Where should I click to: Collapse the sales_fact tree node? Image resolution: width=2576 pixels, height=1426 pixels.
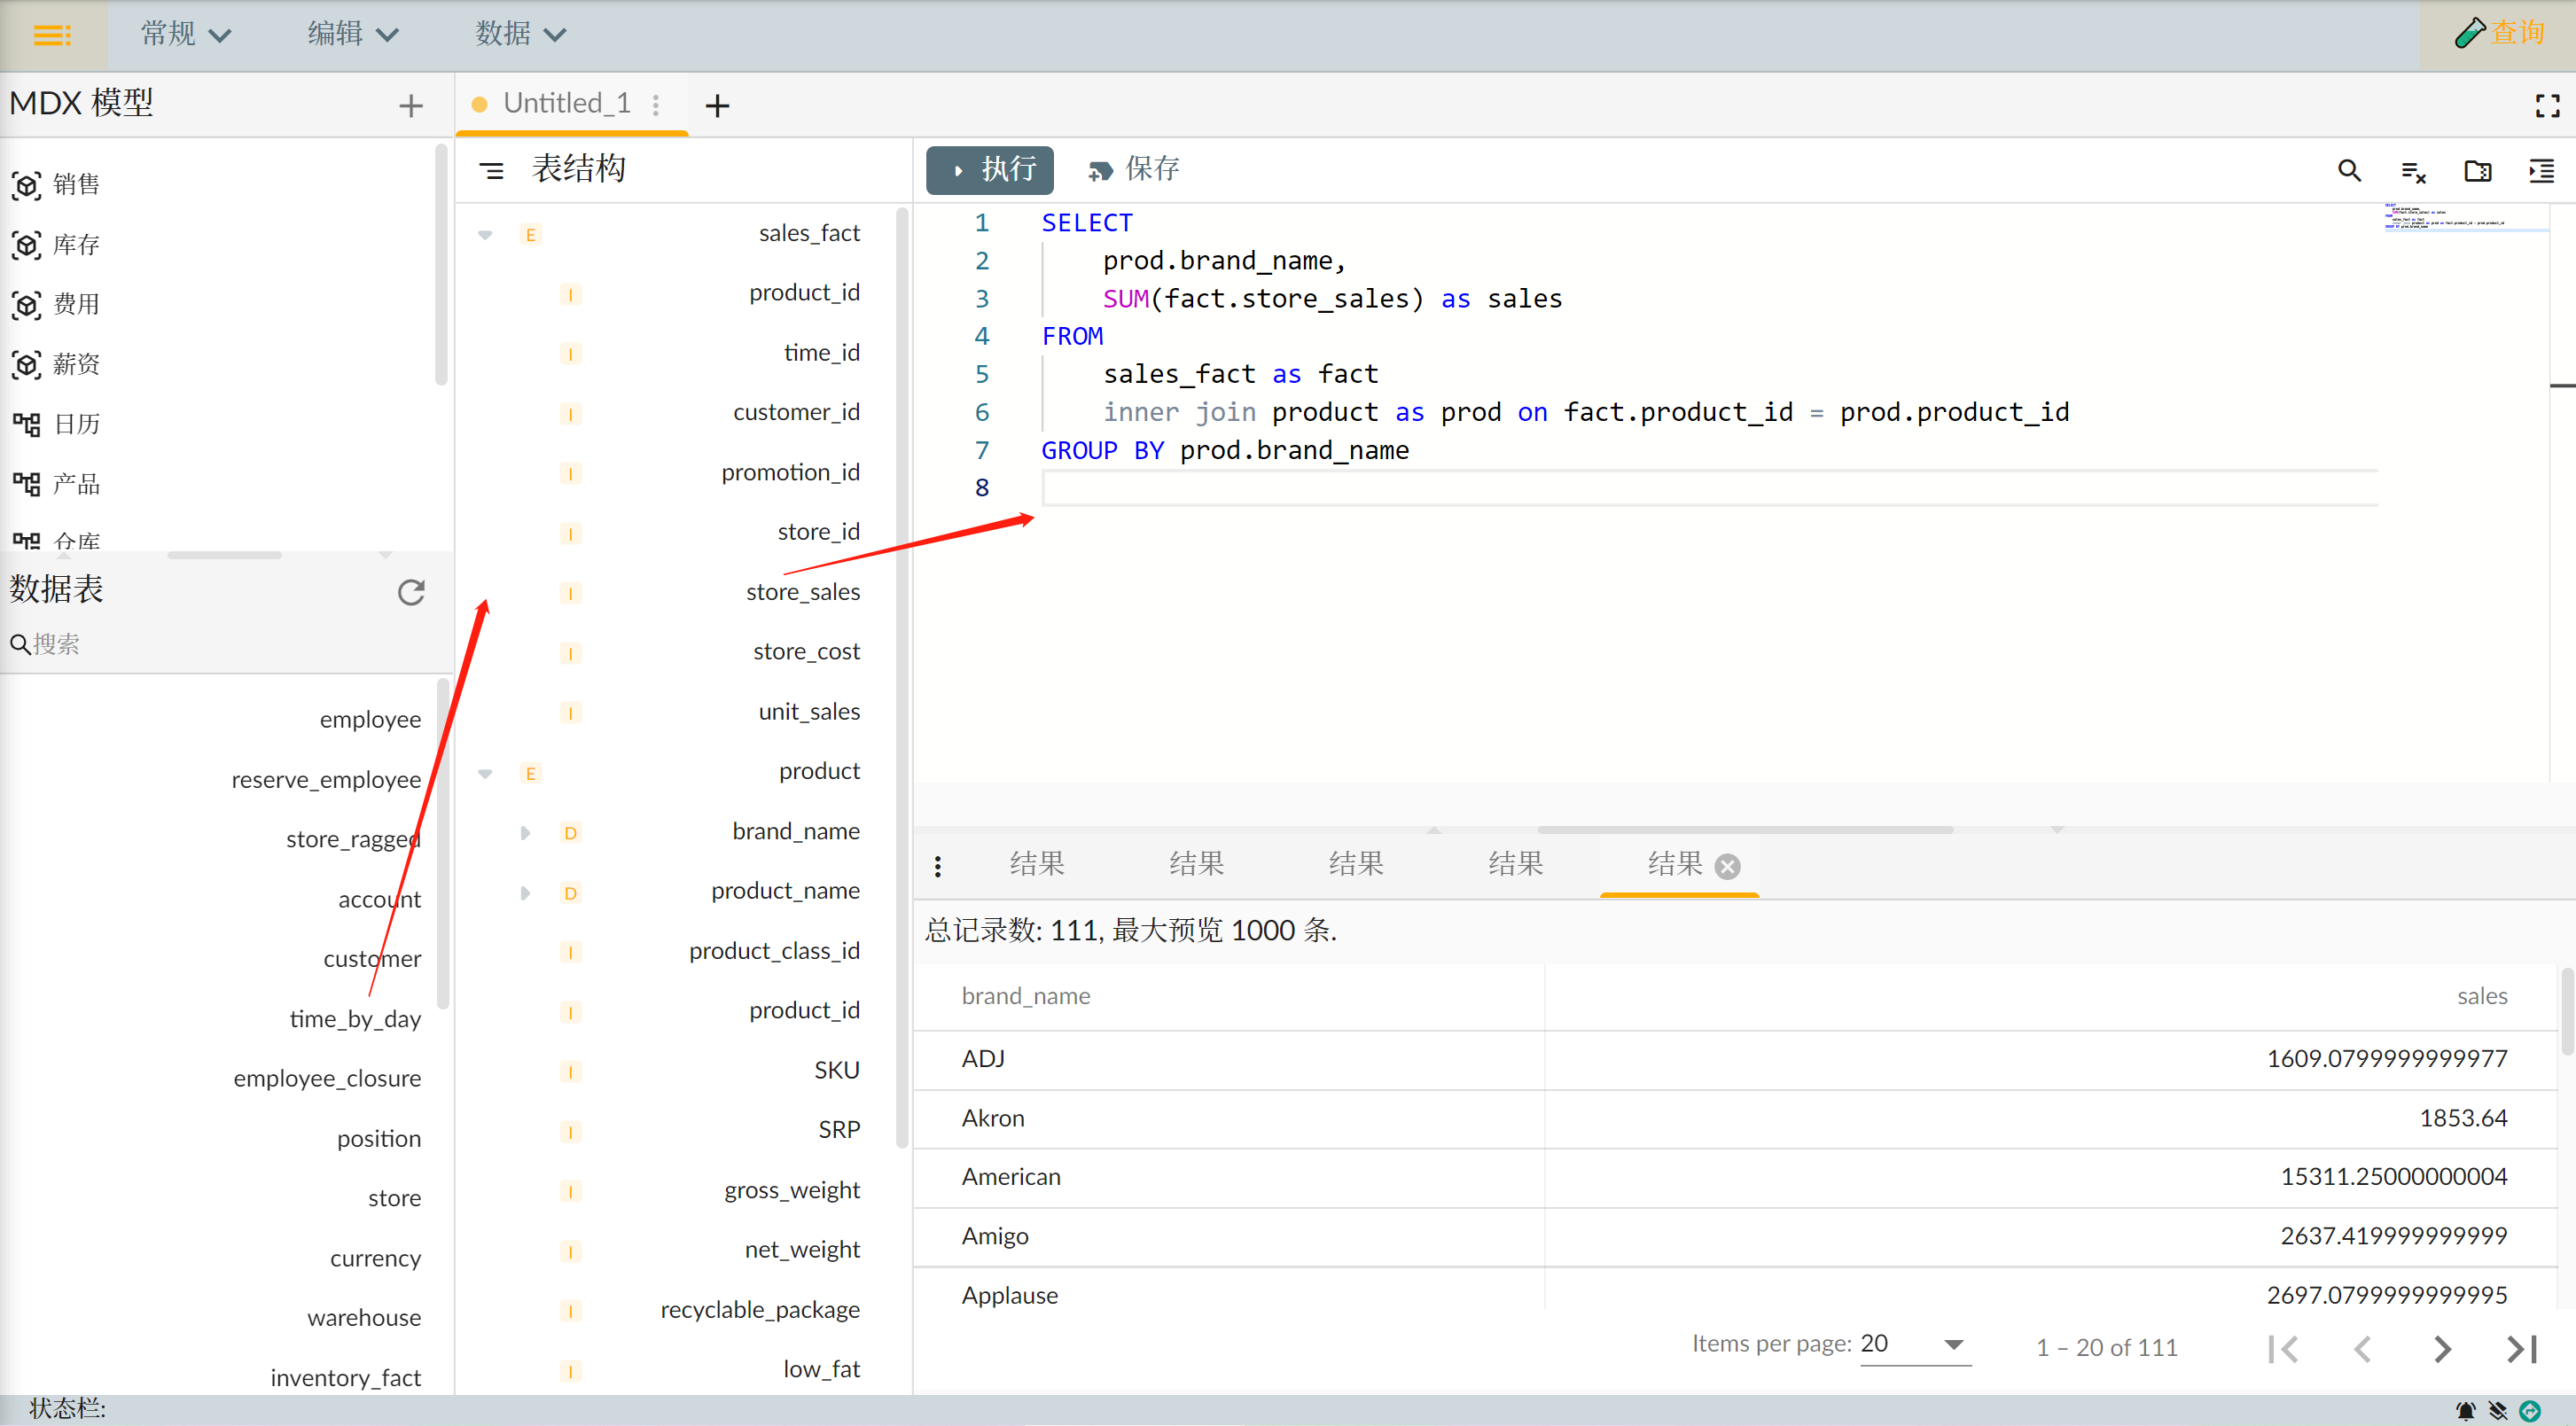485,235
